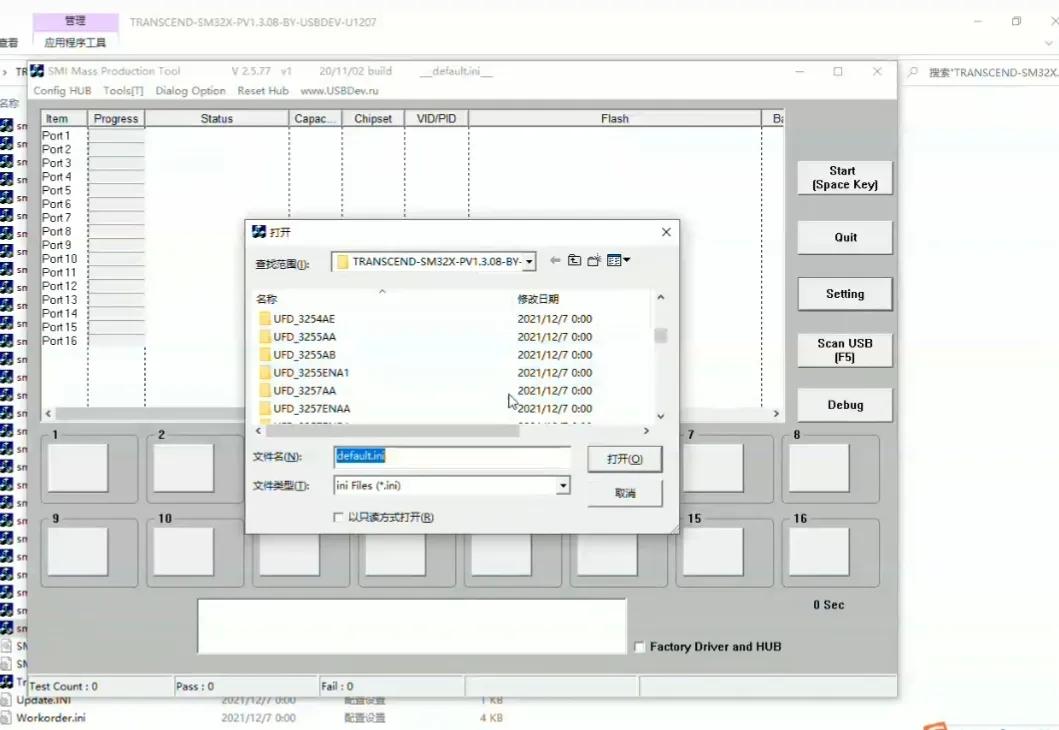Click the back arrow icon in Open dialog

point(555,261)
